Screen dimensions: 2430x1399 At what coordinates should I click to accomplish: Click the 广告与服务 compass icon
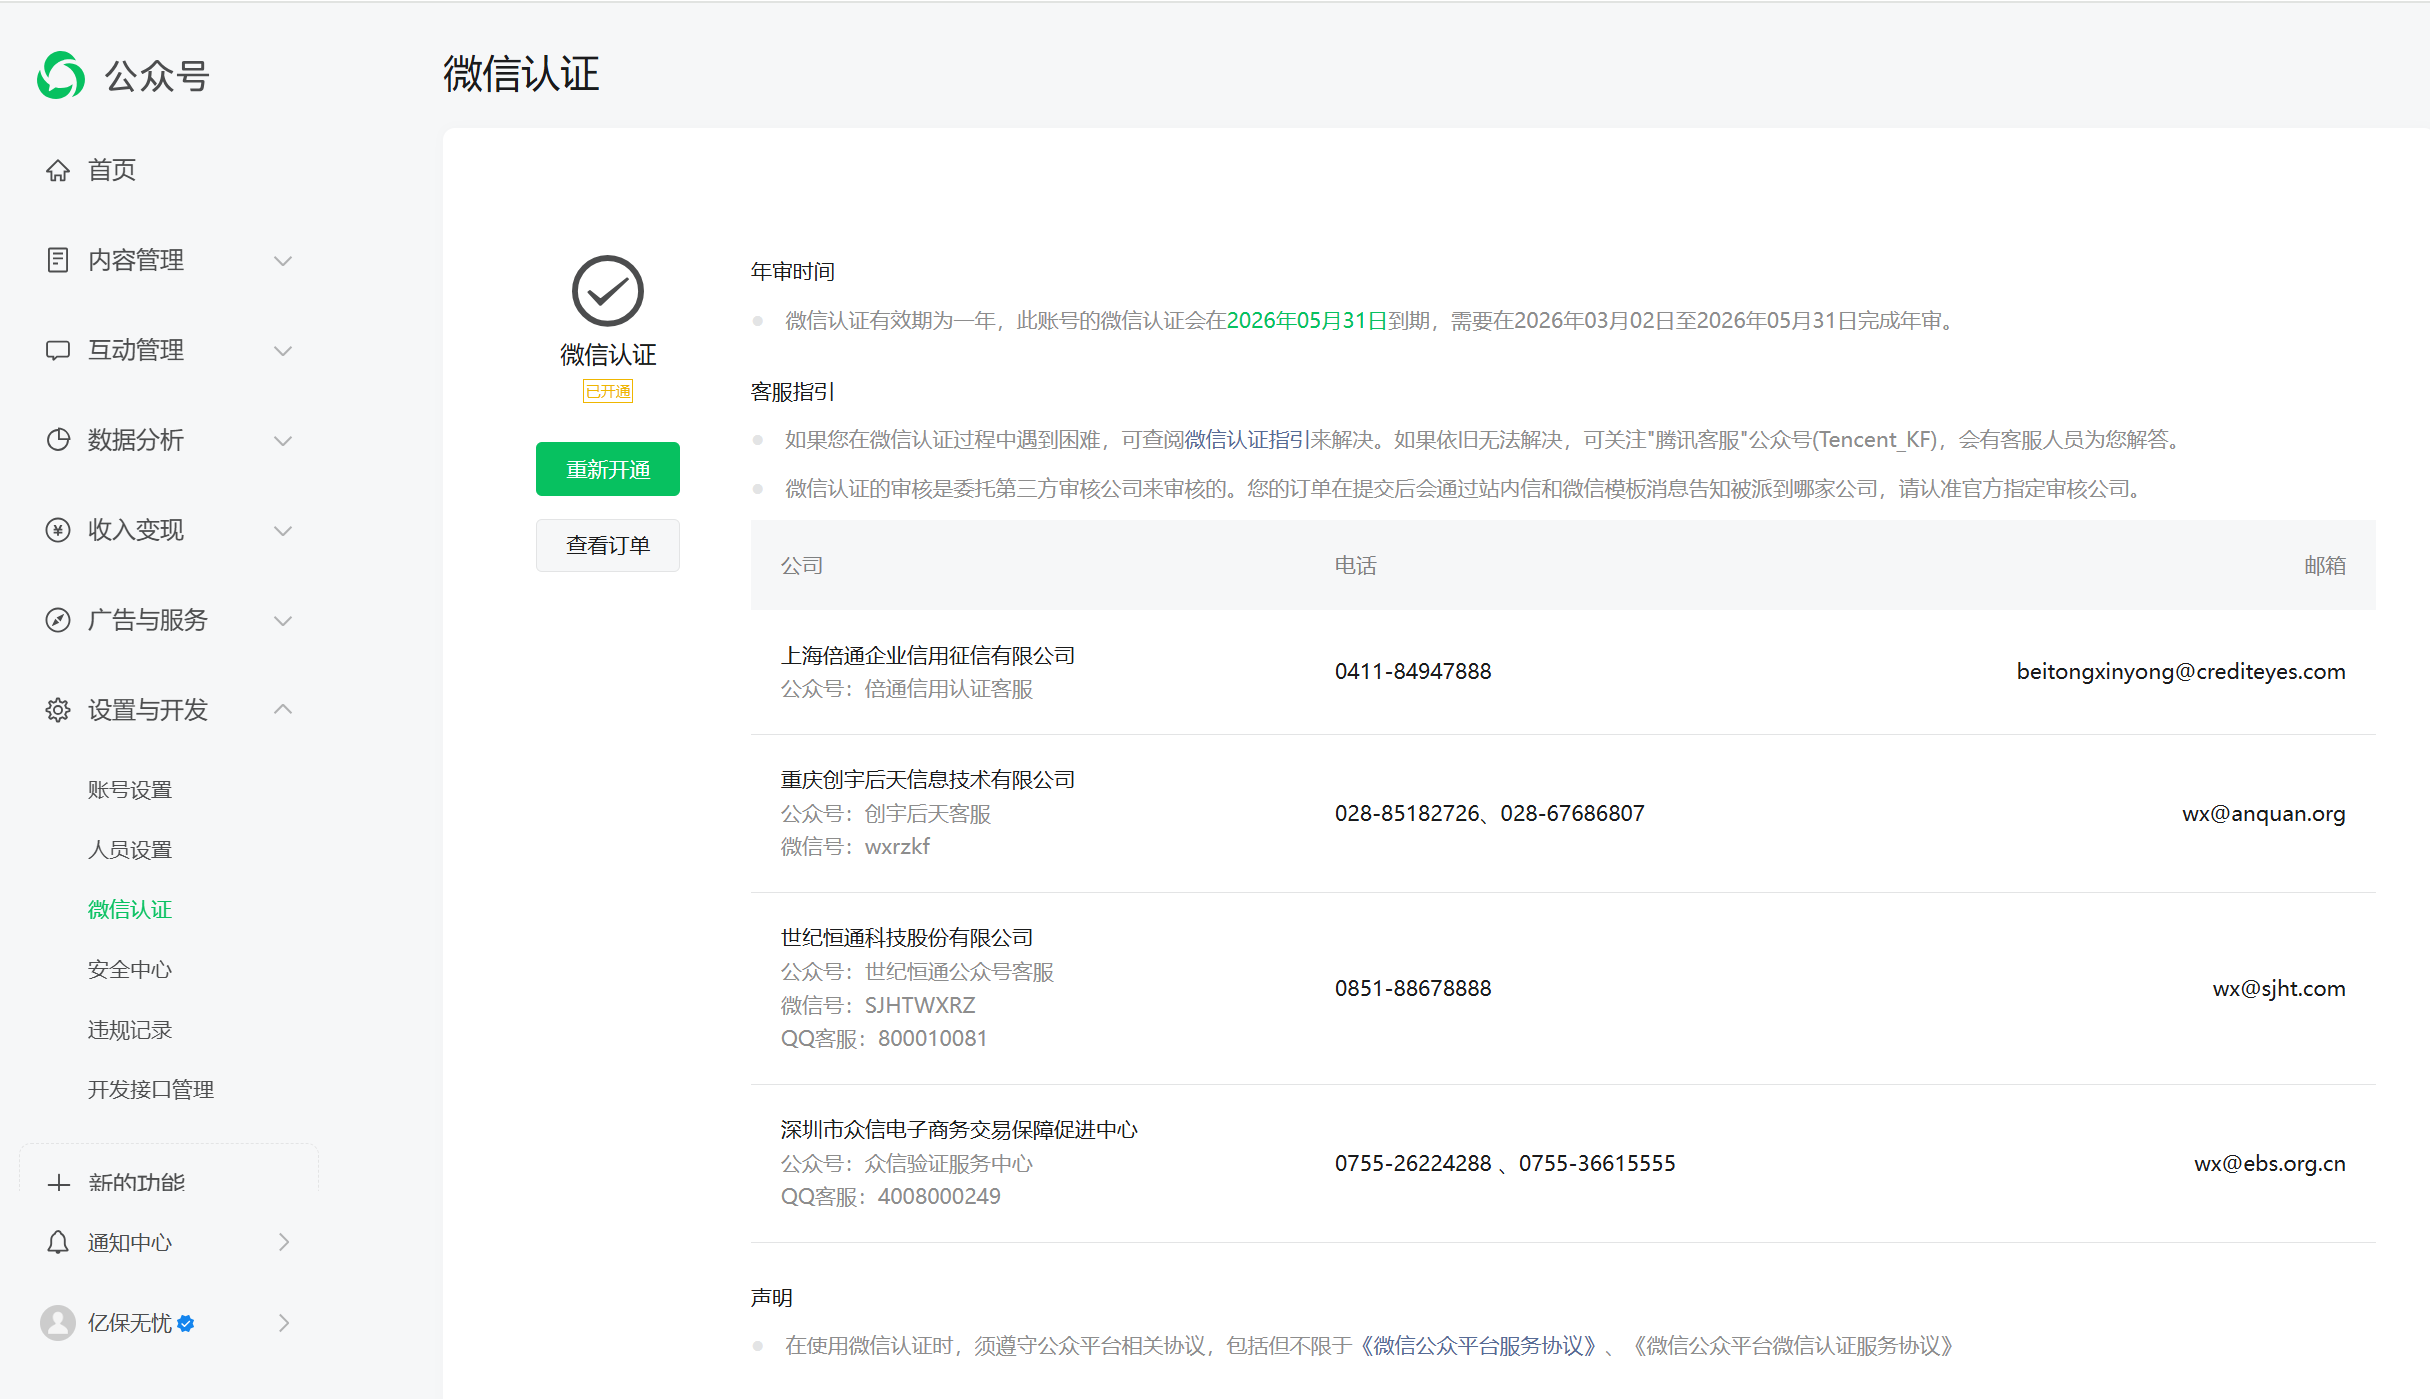(58, 620)
